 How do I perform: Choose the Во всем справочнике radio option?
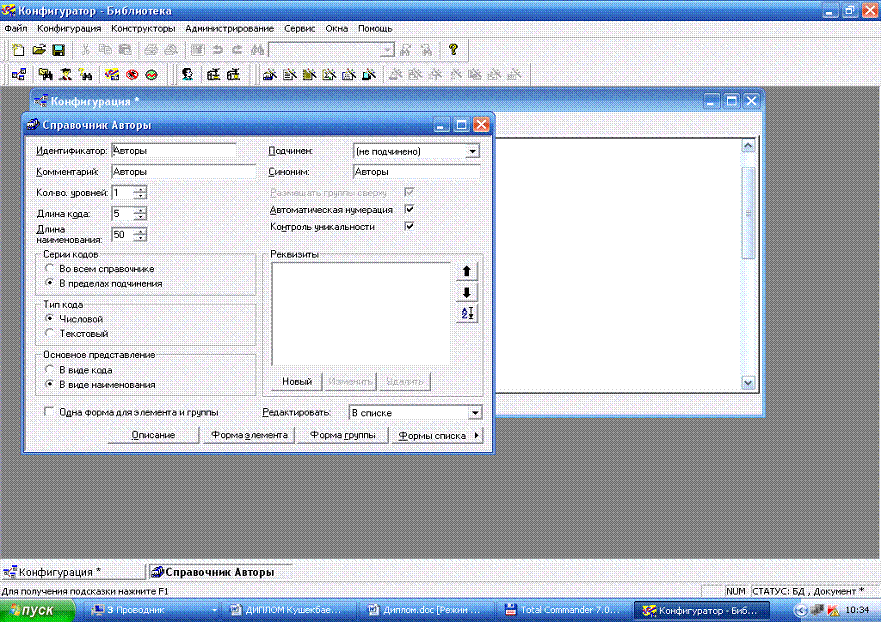click(x=50, y=269)
